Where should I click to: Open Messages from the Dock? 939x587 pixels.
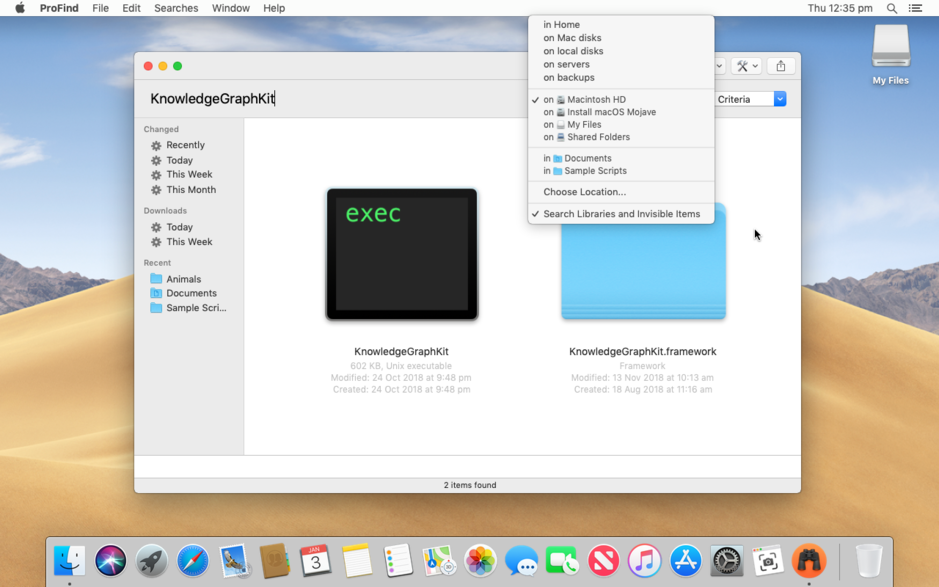tap(521, 561)
